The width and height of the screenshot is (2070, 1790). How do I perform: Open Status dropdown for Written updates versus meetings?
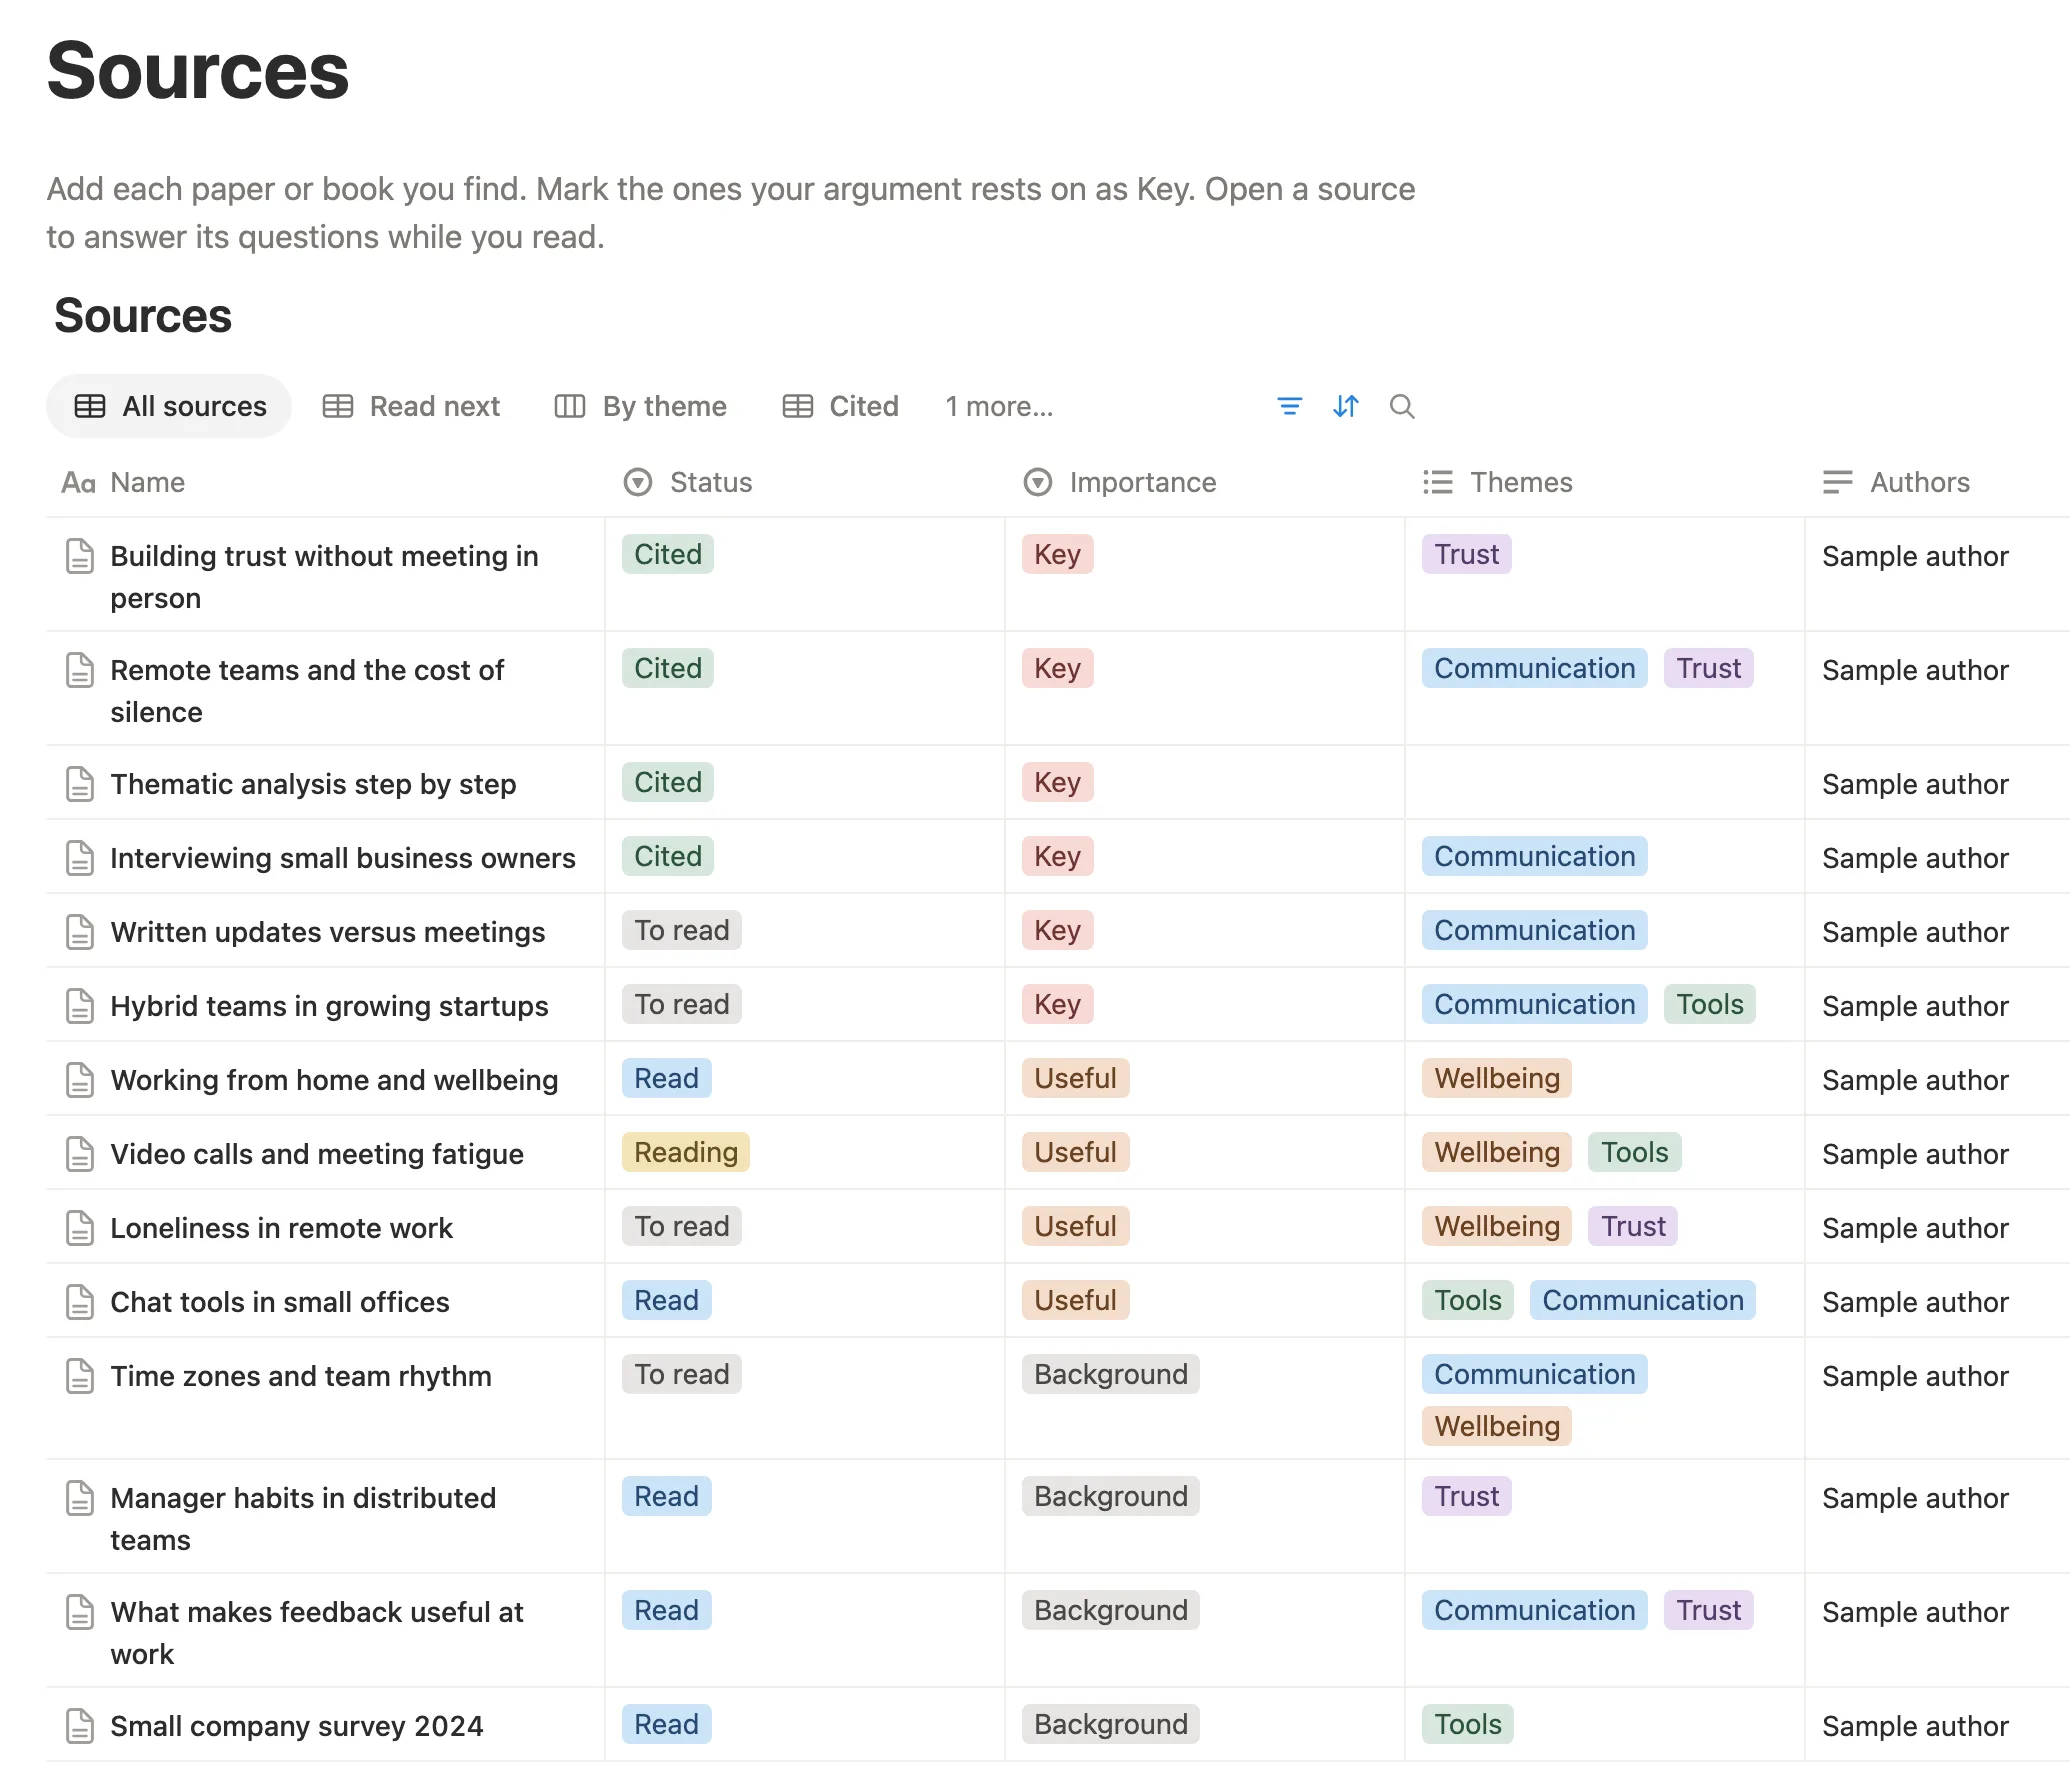point(682,930)
